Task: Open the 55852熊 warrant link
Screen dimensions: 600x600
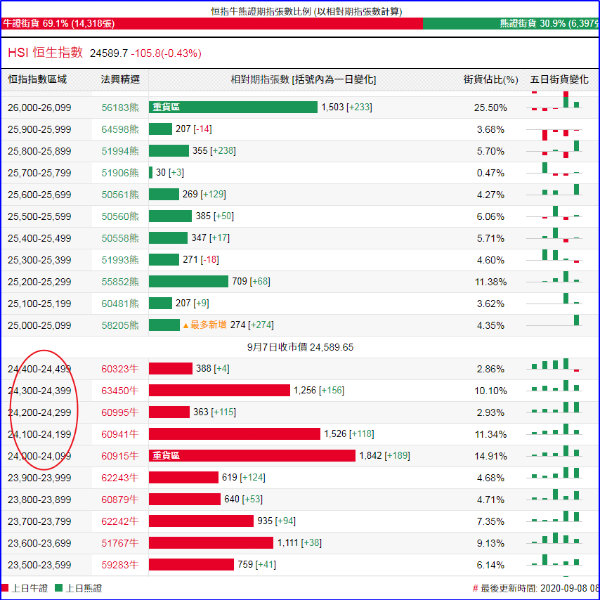Action: coord(120,282)
